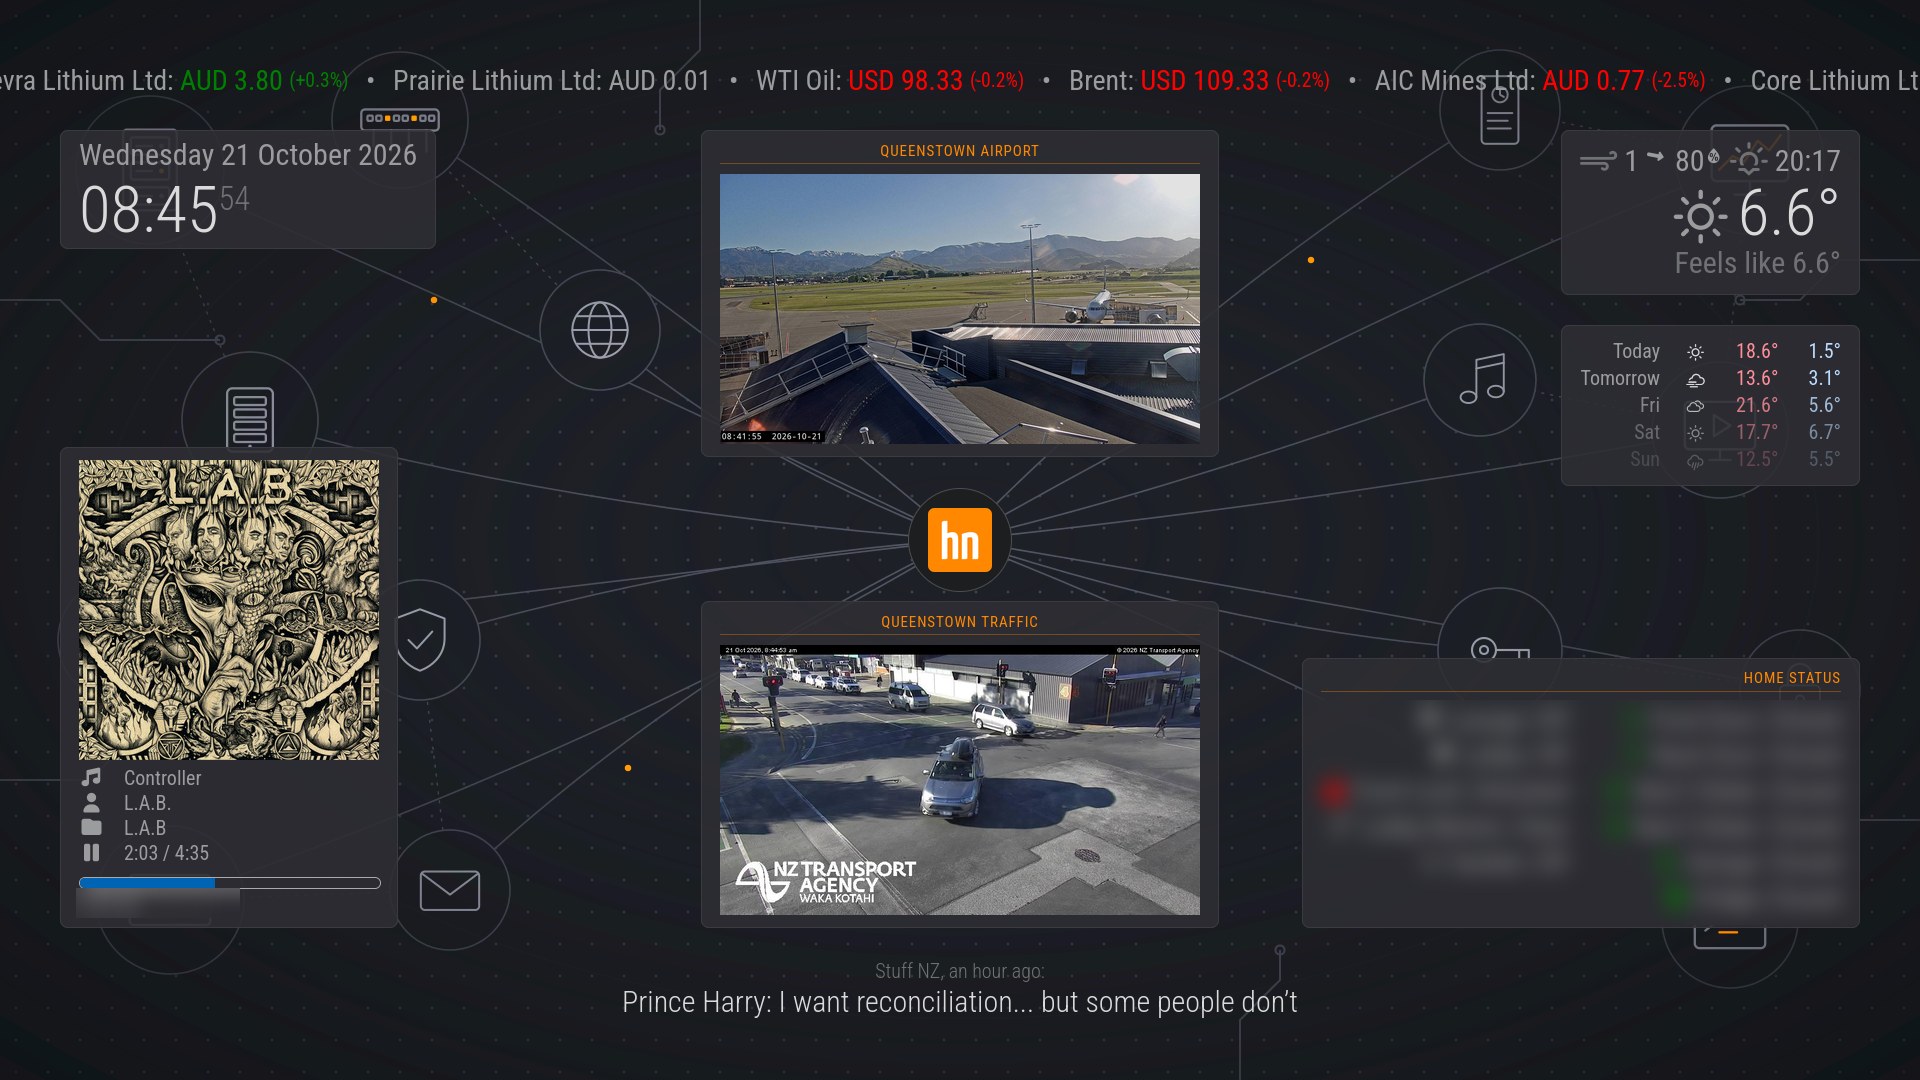Click the Sat forecast high 17.7°
1920x1080 pixels.
(x=1757, y=432)
